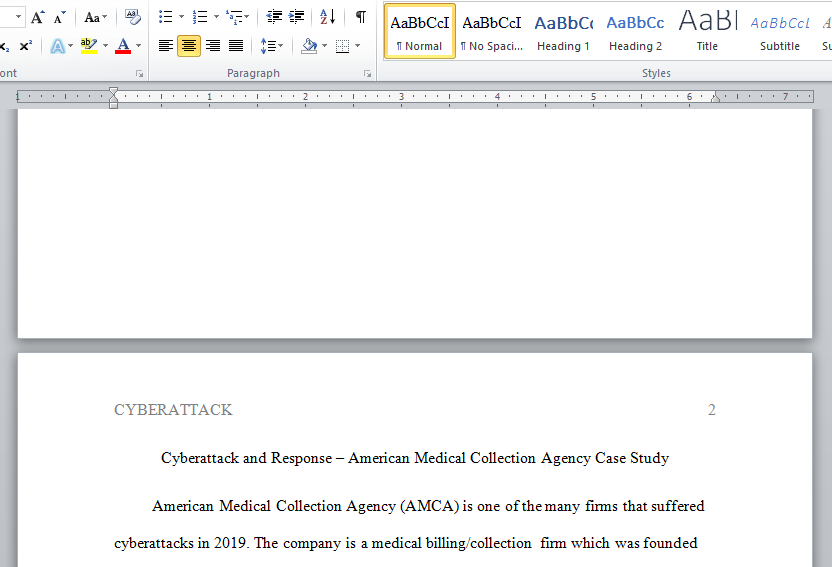Click the Case Study title line
832x567 pixels.
tap(415, 458)
